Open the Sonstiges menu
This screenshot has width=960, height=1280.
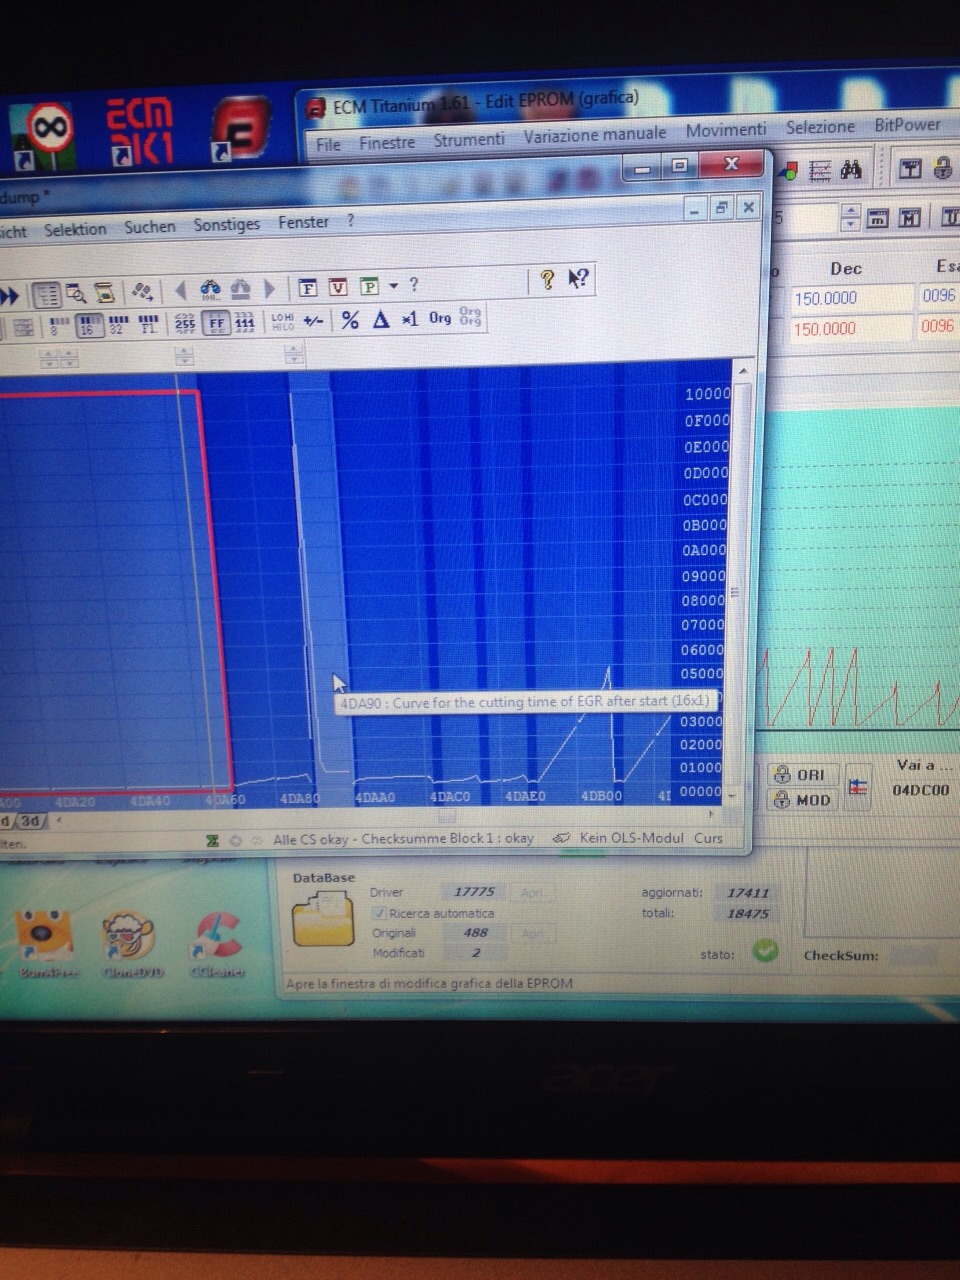227,224
